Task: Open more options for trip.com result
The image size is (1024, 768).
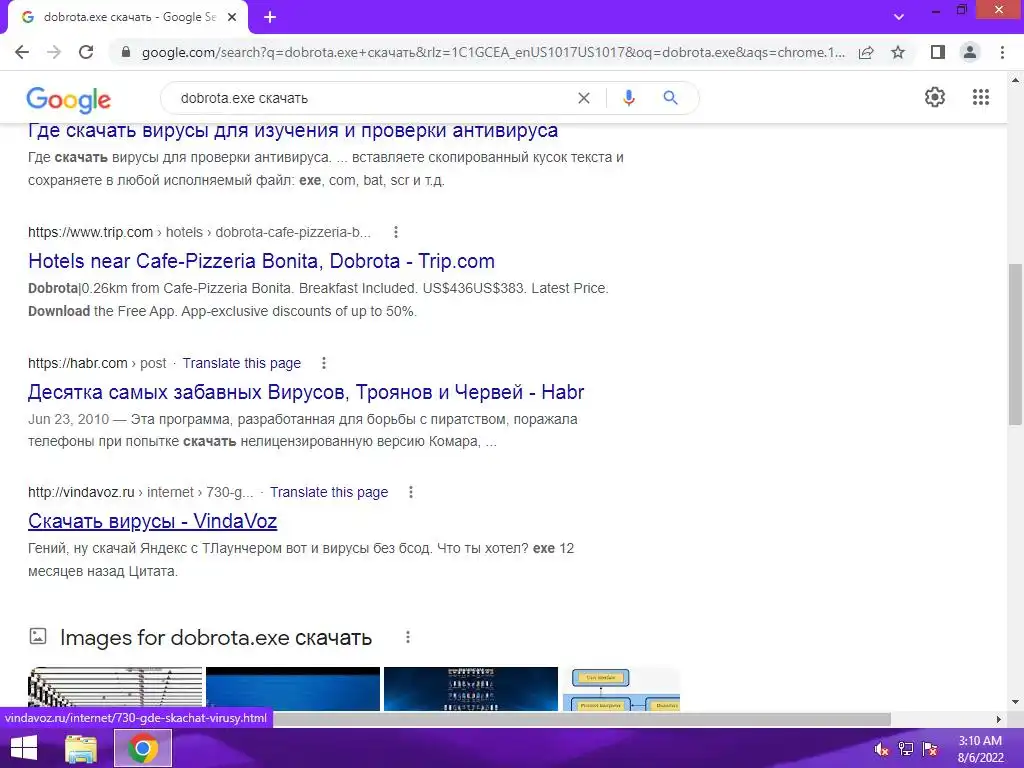Action: pyautogui.click(x=396, y=232)
